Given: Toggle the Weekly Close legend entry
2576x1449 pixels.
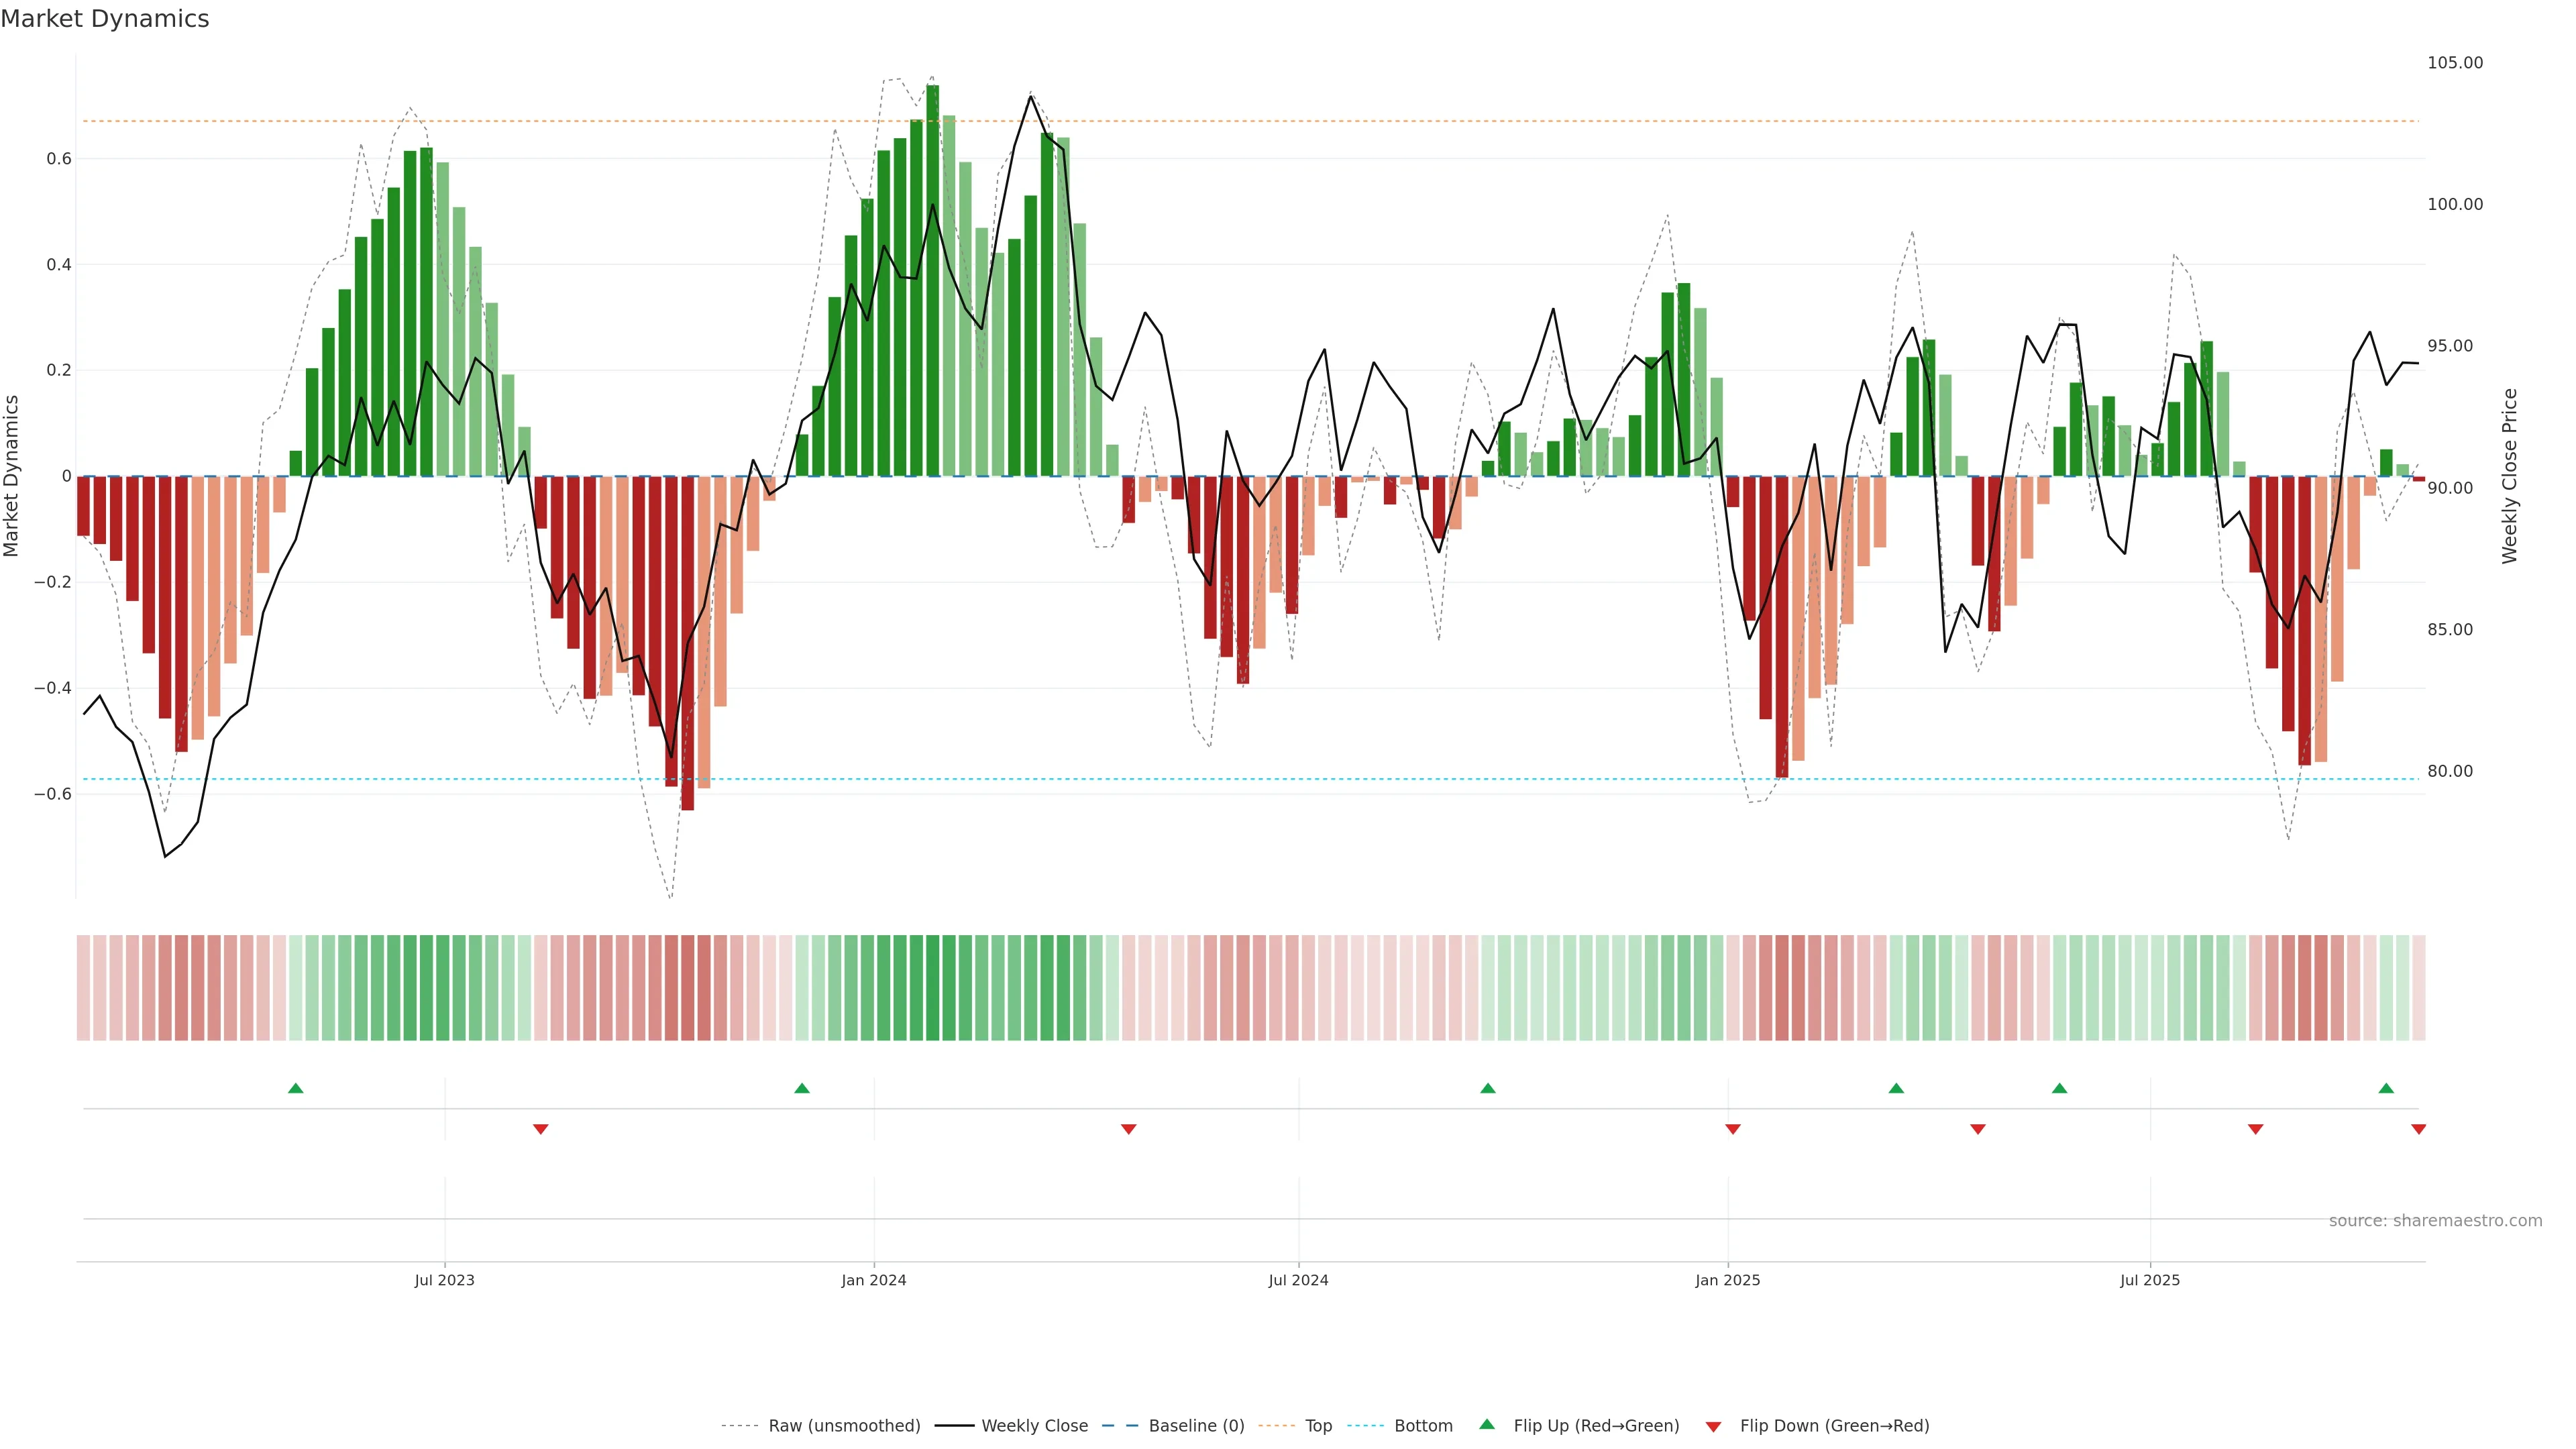Looking at the screenshot, I should 1034,1426.
